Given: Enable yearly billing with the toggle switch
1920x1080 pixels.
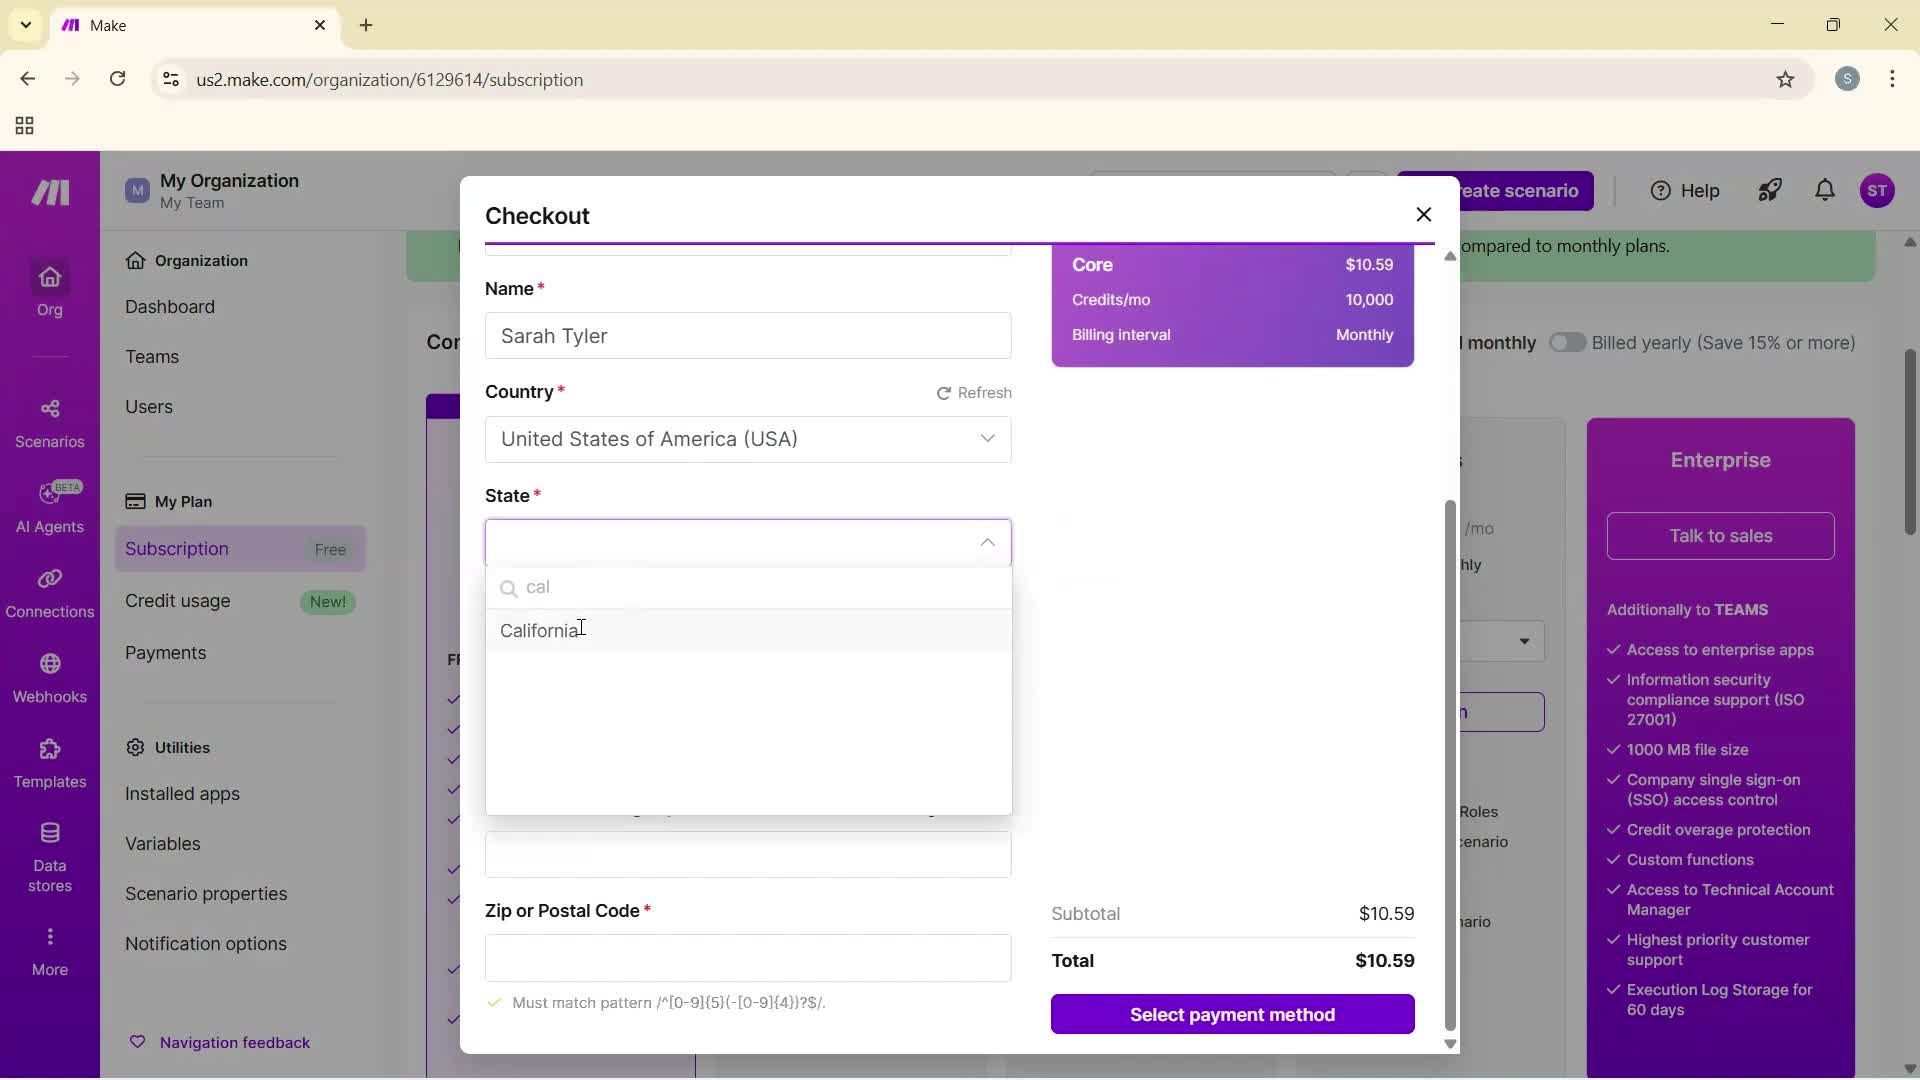Looking at the screenshot, I should 1567,342.
